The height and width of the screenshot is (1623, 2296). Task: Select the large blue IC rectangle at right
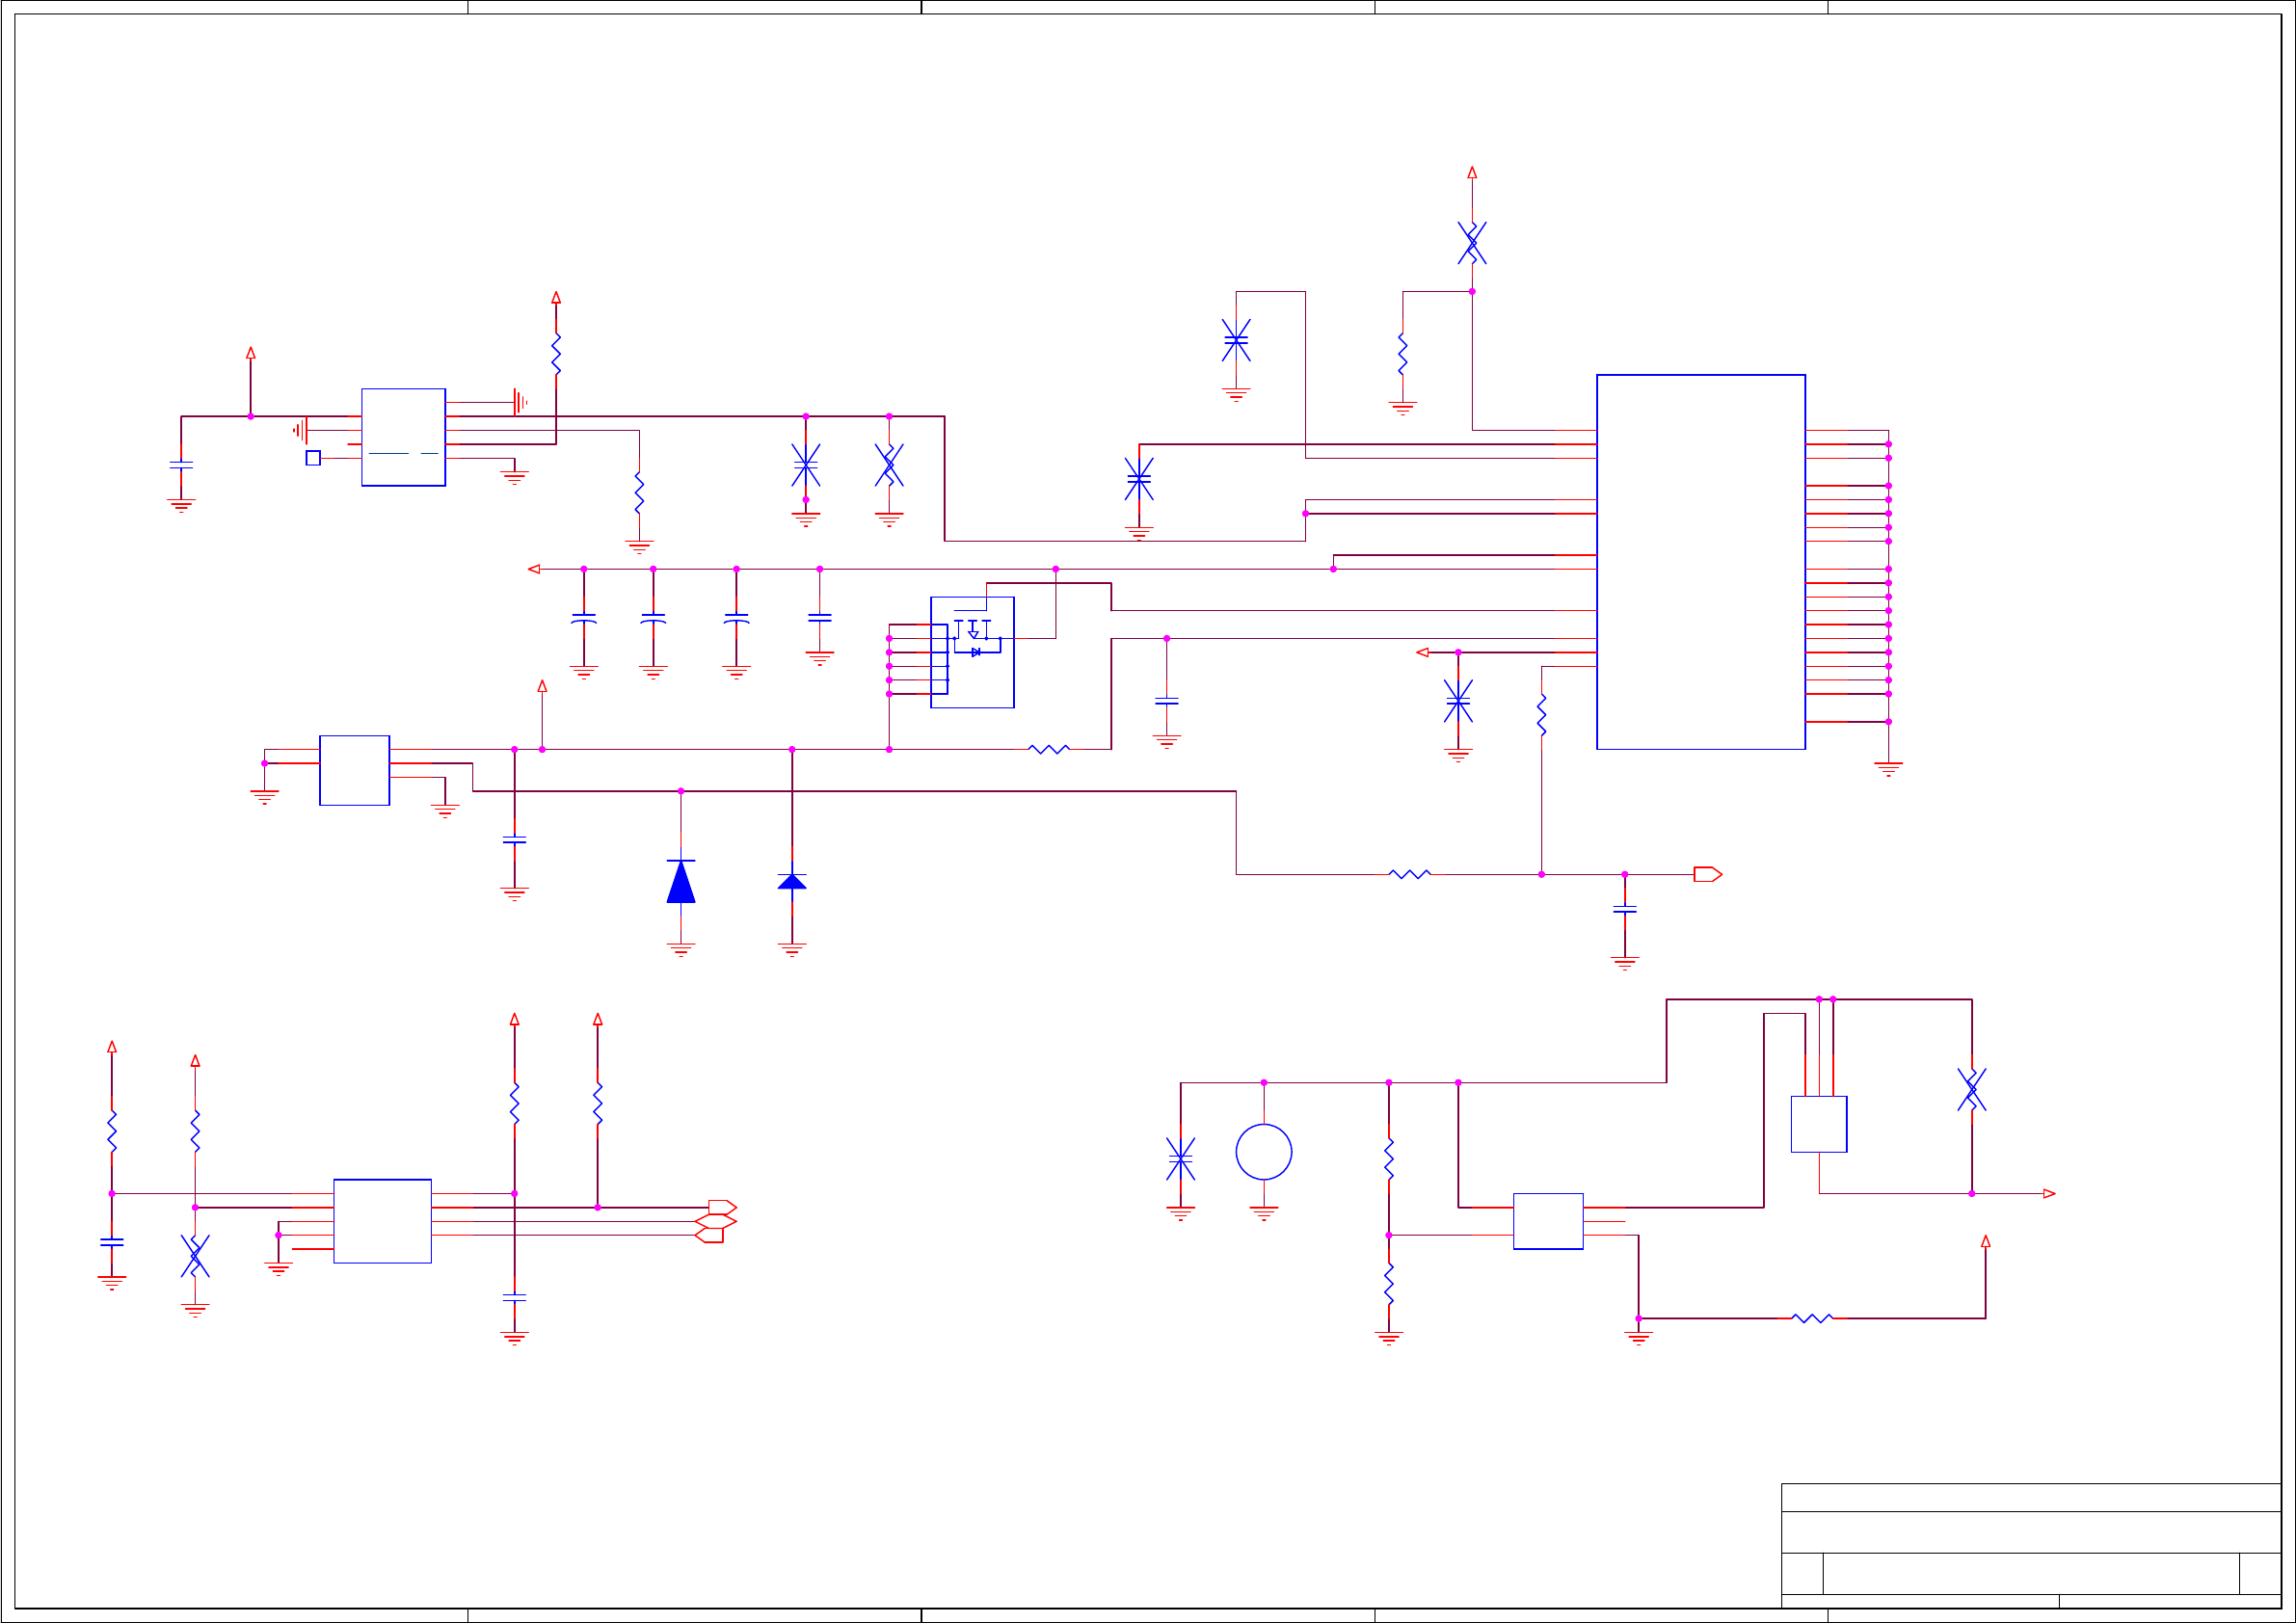pyautogui.click(x=1700, y=562)
